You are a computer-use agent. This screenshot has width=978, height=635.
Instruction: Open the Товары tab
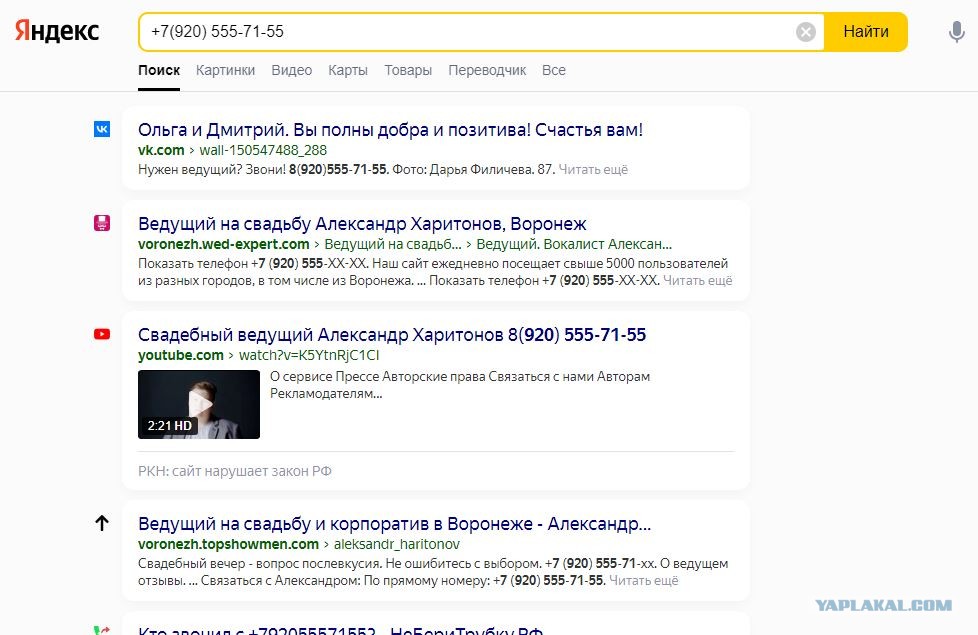point(408,70)
